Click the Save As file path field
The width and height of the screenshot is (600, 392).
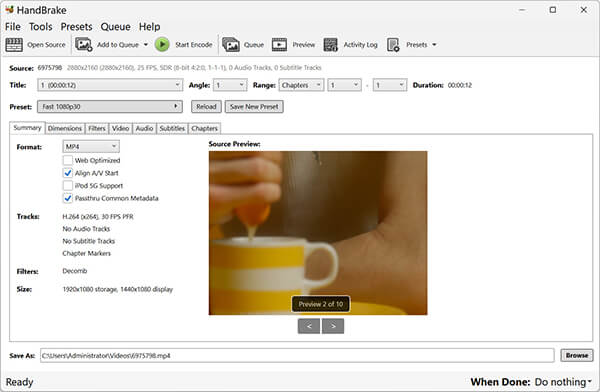(297, 356)
